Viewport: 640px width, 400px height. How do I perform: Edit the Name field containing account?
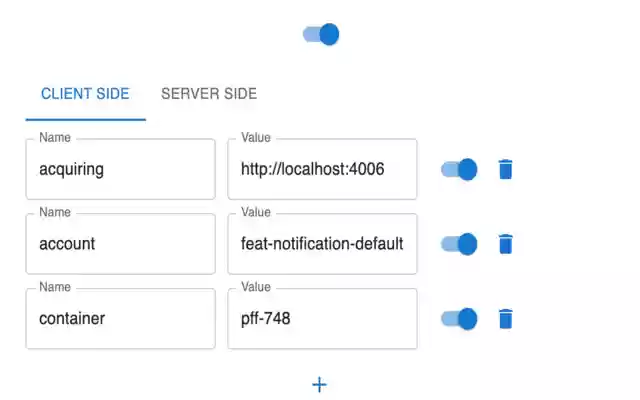coord(120,244)
